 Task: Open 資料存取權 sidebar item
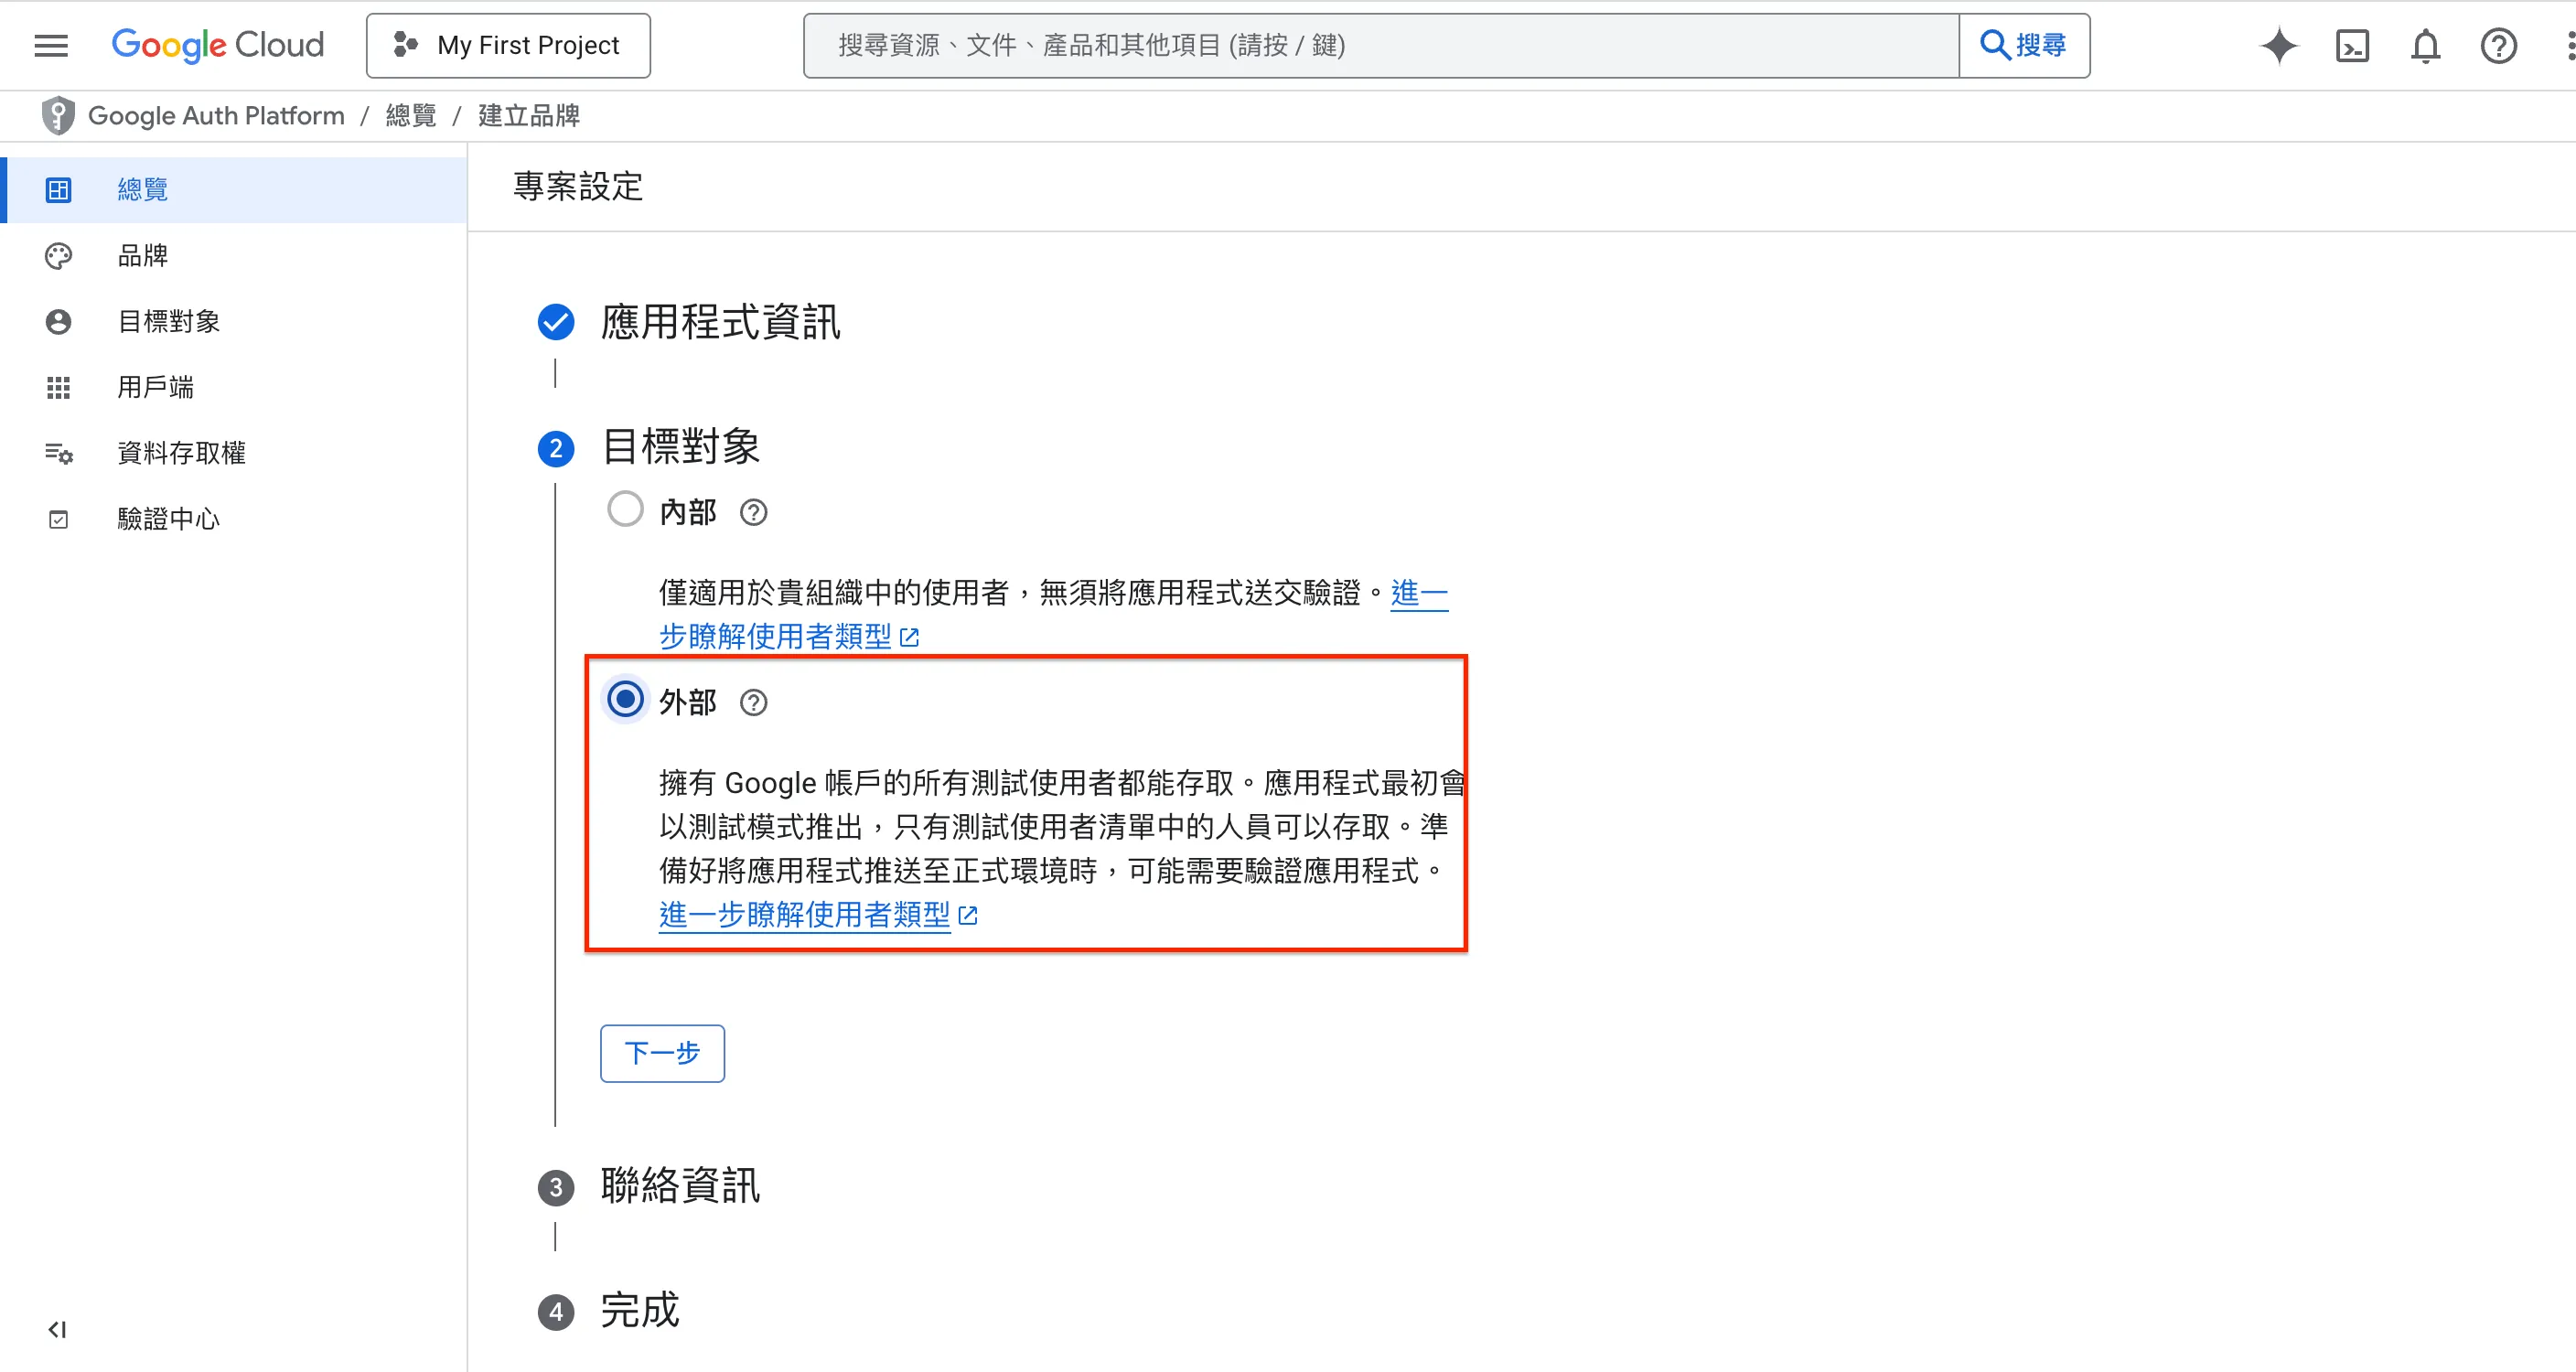point(181,453)
